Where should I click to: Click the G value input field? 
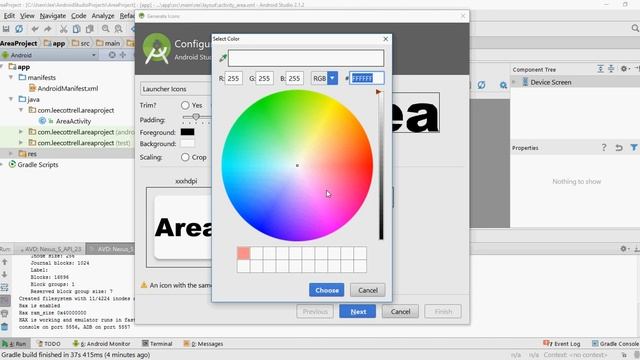click(264, 78)
